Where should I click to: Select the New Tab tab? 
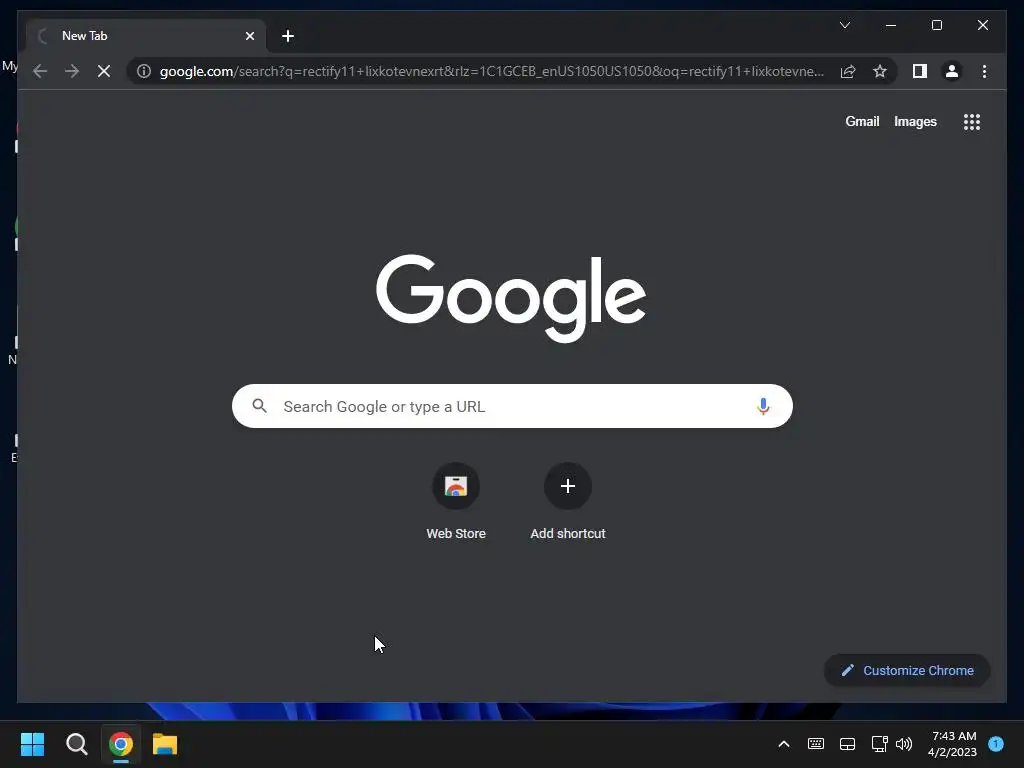[146, 36]
